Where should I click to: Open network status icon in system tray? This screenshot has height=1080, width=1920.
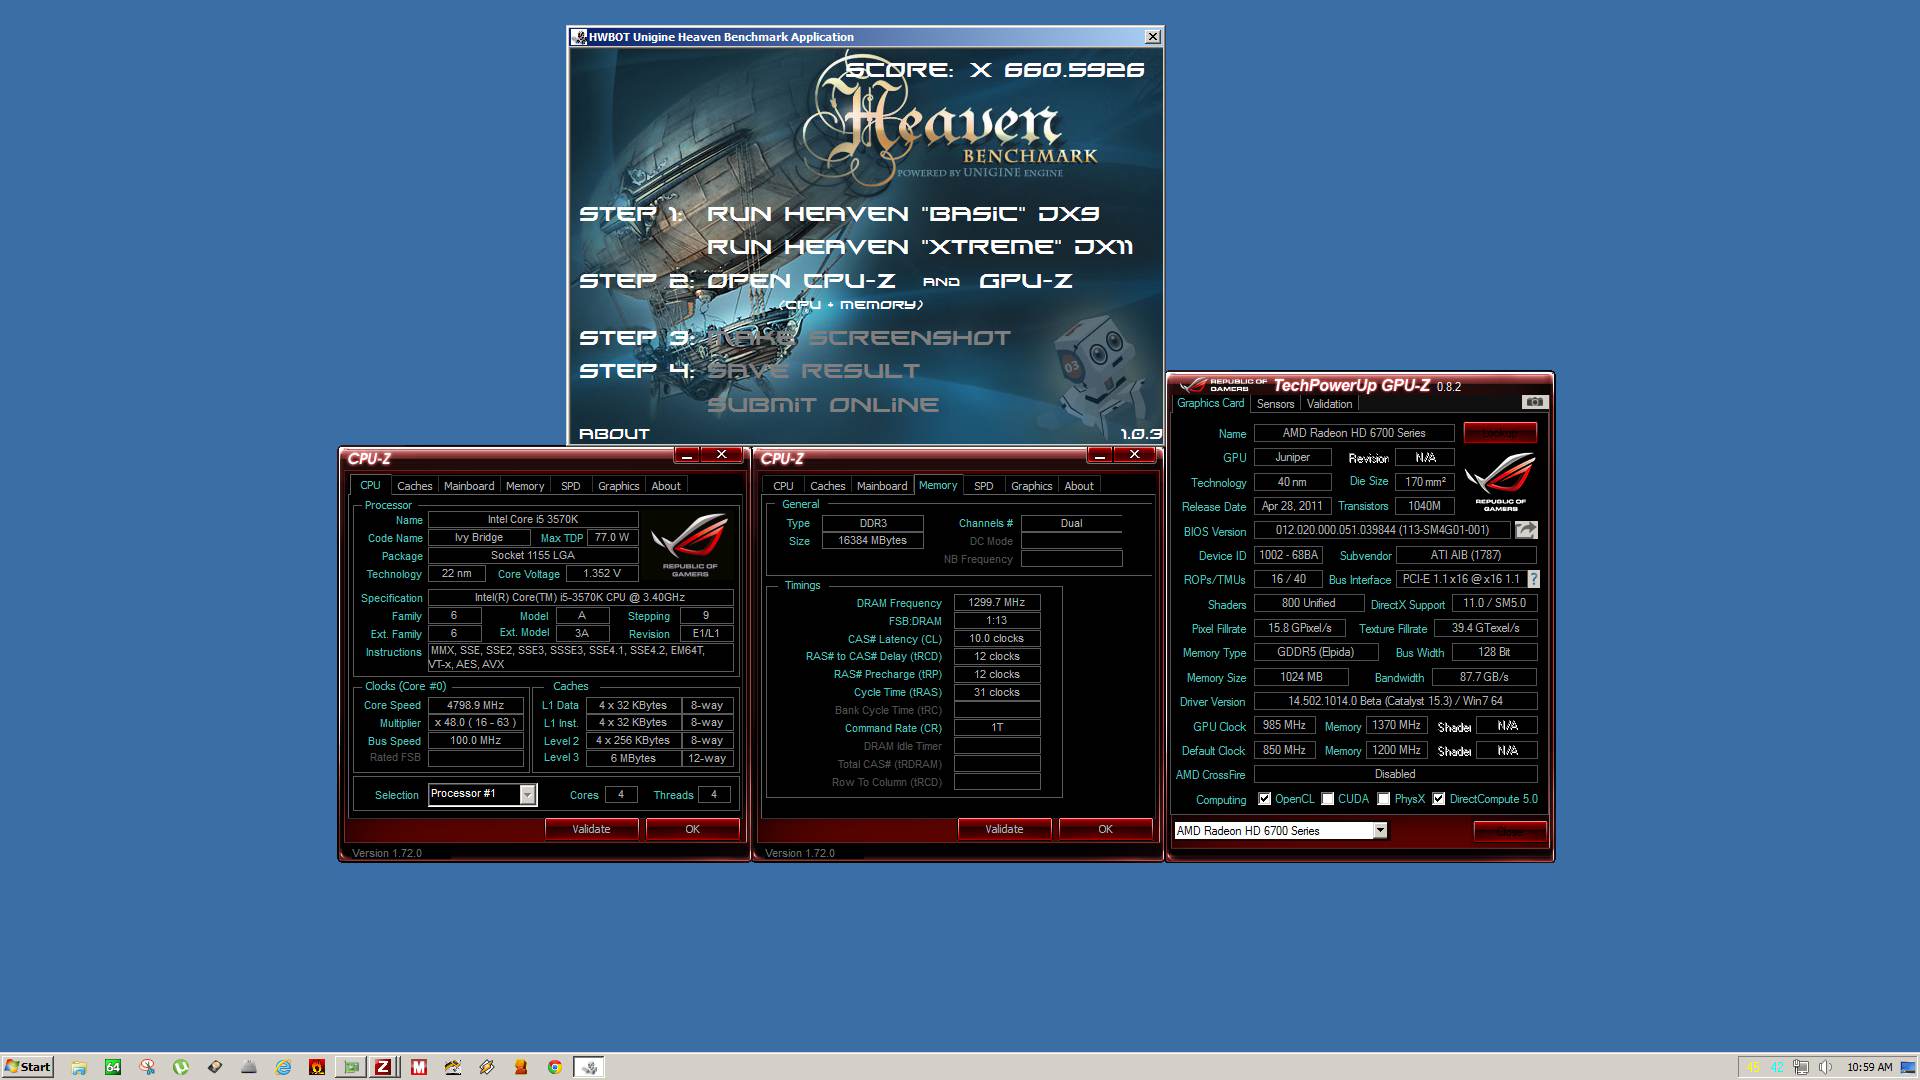1801,1067
